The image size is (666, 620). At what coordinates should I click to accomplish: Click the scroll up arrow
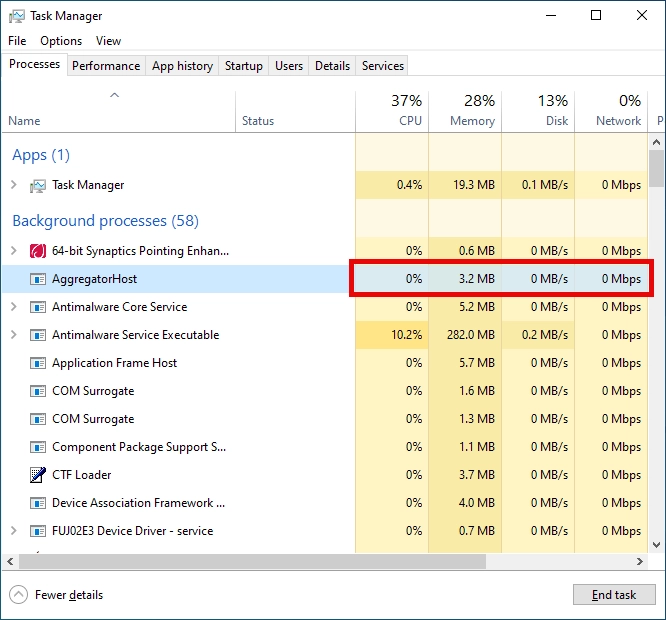tap(657, 142)
